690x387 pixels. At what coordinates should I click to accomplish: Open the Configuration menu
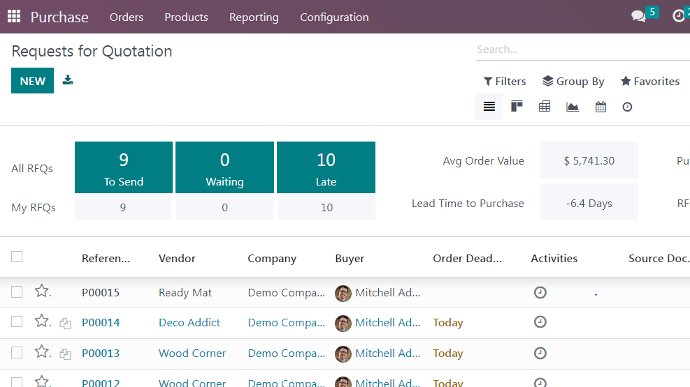334,17
